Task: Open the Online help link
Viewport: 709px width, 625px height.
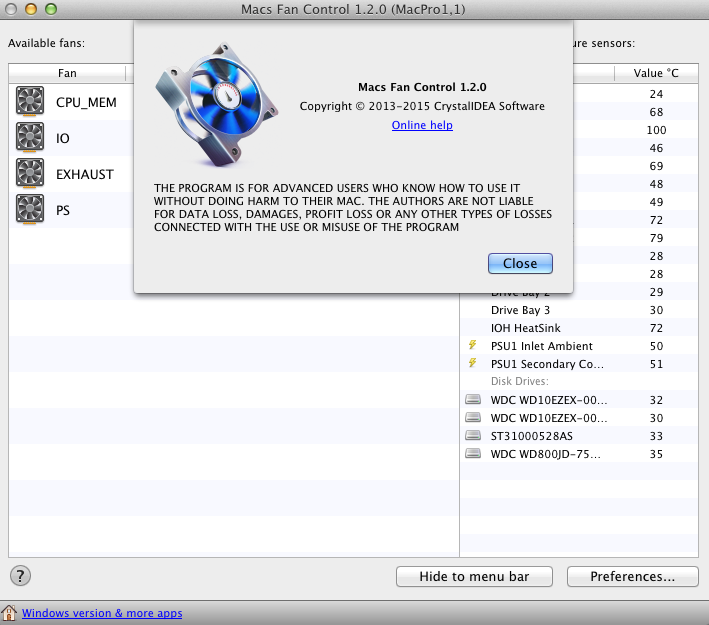Action: tap(422, 125)
